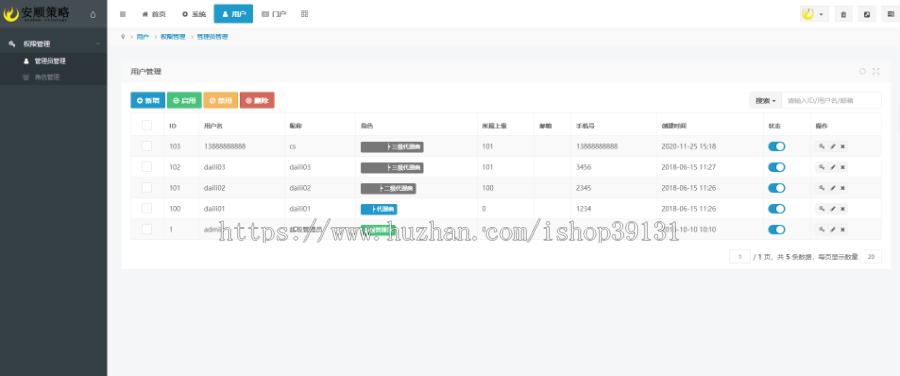Check the checkbox for row ID 103
This screenshot has height=376, width=900.
[147, 146]
